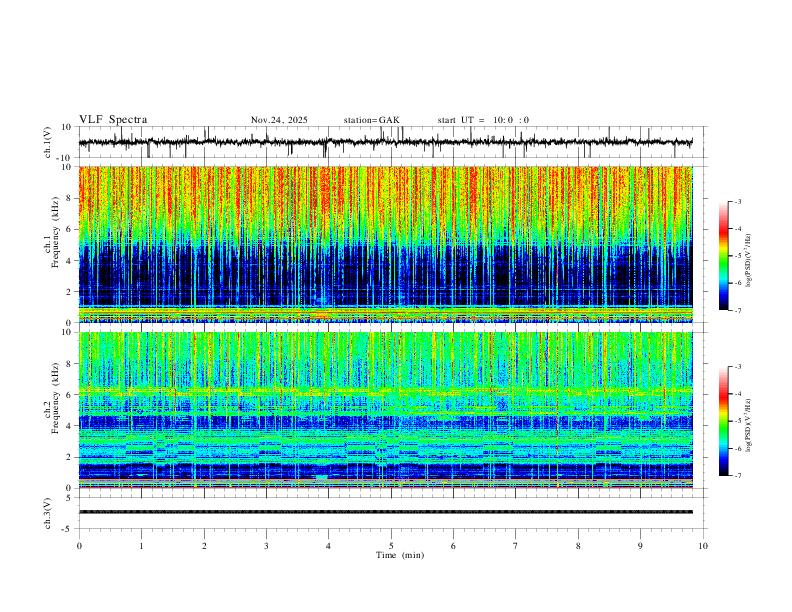
Task: Click time axis tick label "1"
Action: pos(141,546)
